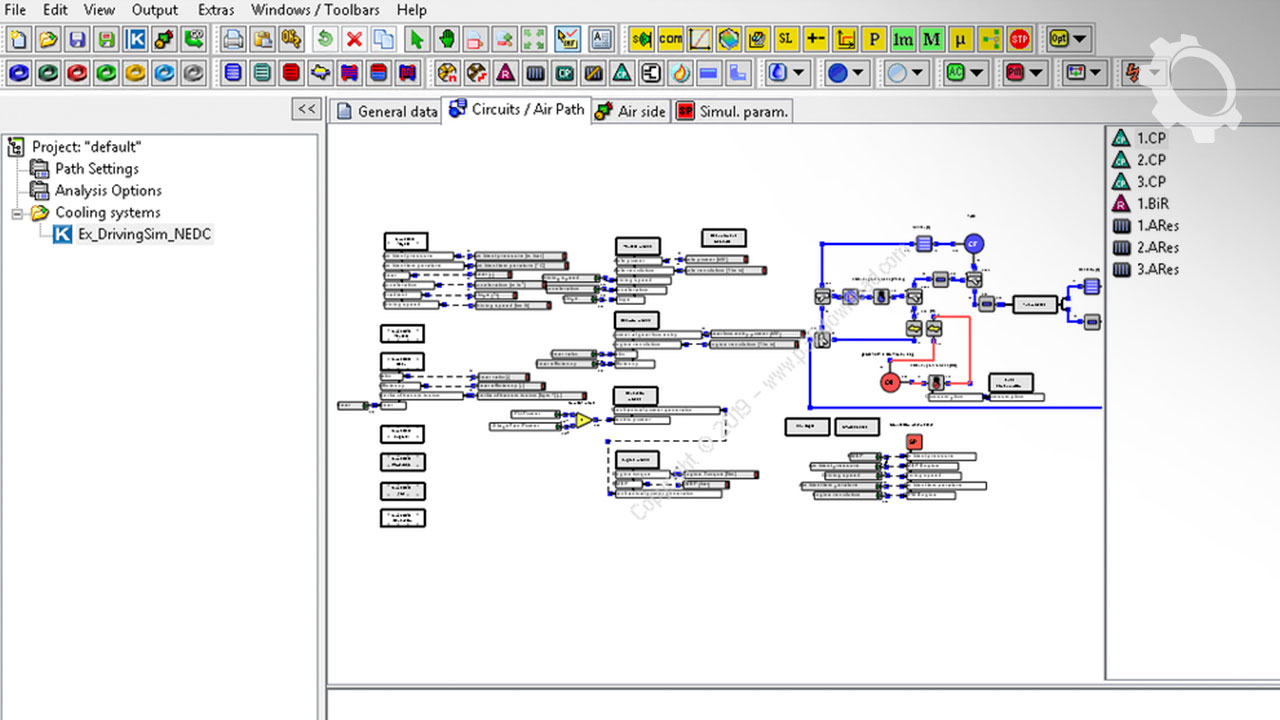Image resolution: width=1280 pixels, height=720 pixels.
Task: Open the AC component dropdown
Action: pyautogui.click(x=977, y=73)
